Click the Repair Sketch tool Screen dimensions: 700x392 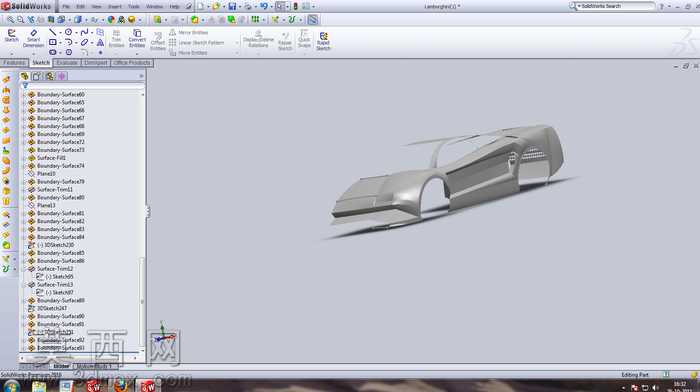[x=285, y=41]
